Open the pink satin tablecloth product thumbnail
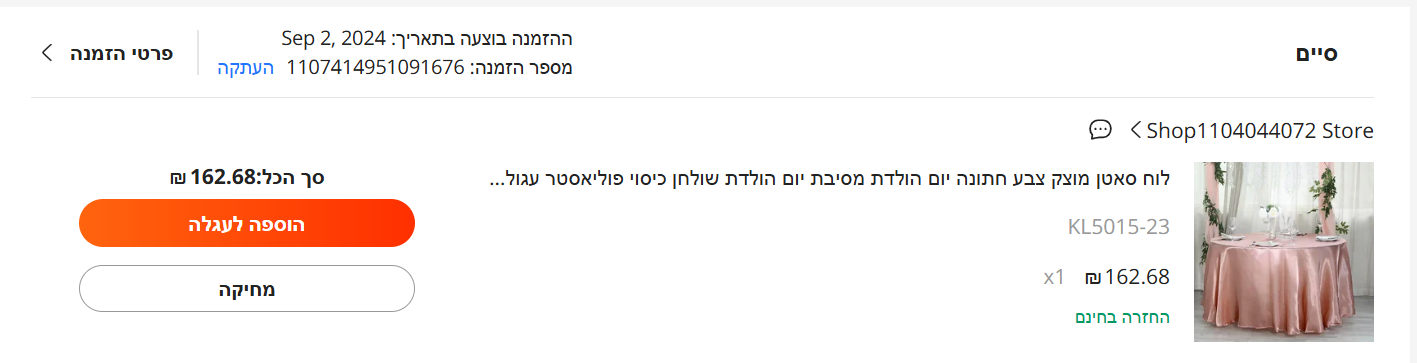 tap(1284, 252)
